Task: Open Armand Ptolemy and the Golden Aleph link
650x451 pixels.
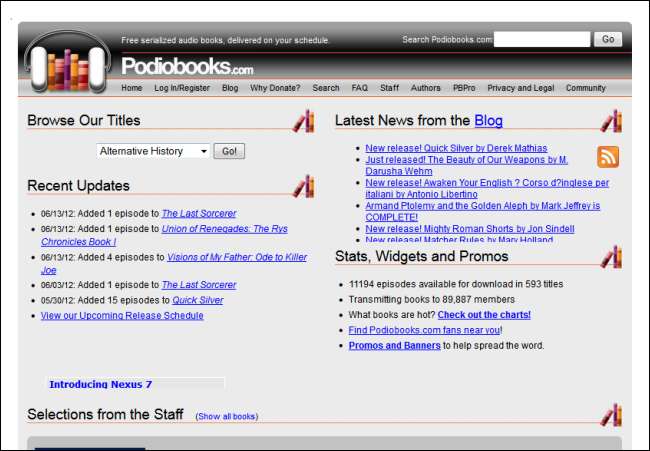Action: pos(483,211)
